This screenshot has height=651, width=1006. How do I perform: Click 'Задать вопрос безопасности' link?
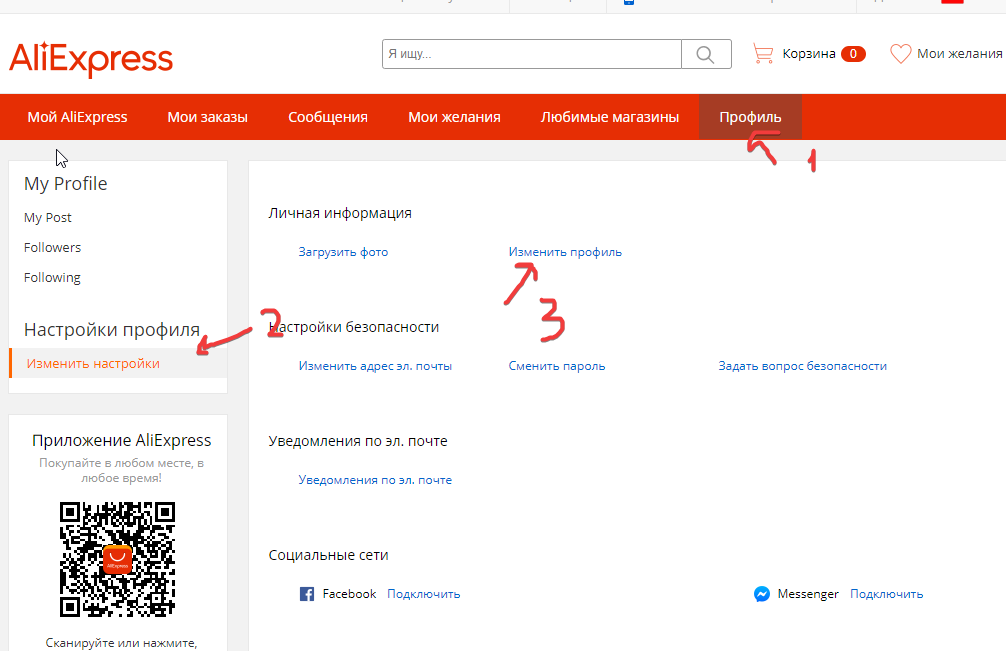(803, 366)
